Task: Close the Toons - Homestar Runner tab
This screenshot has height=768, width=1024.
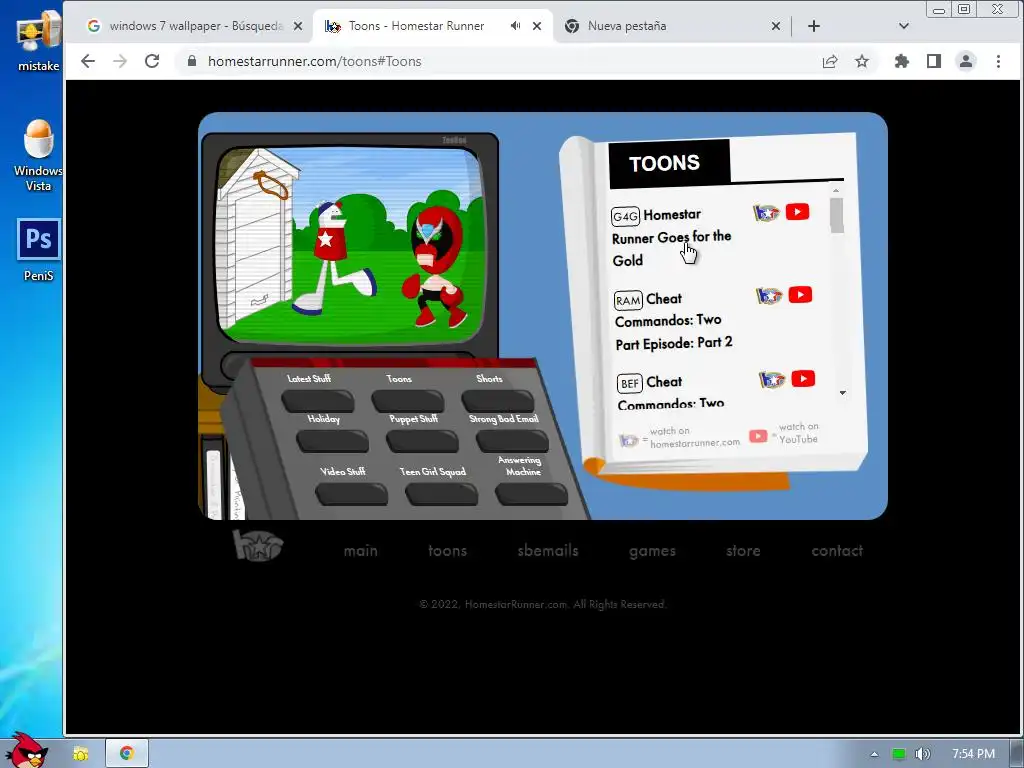Action: pos(537,26)
